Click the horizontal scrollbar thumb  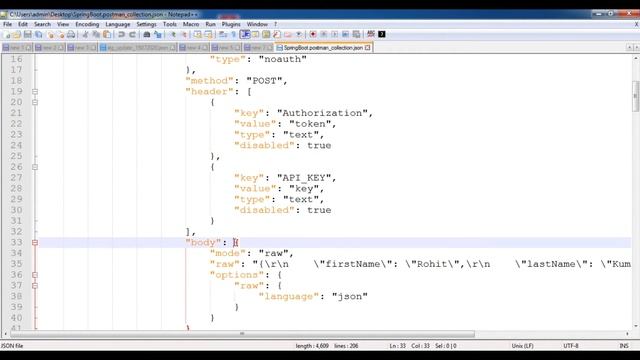(242, 334)
